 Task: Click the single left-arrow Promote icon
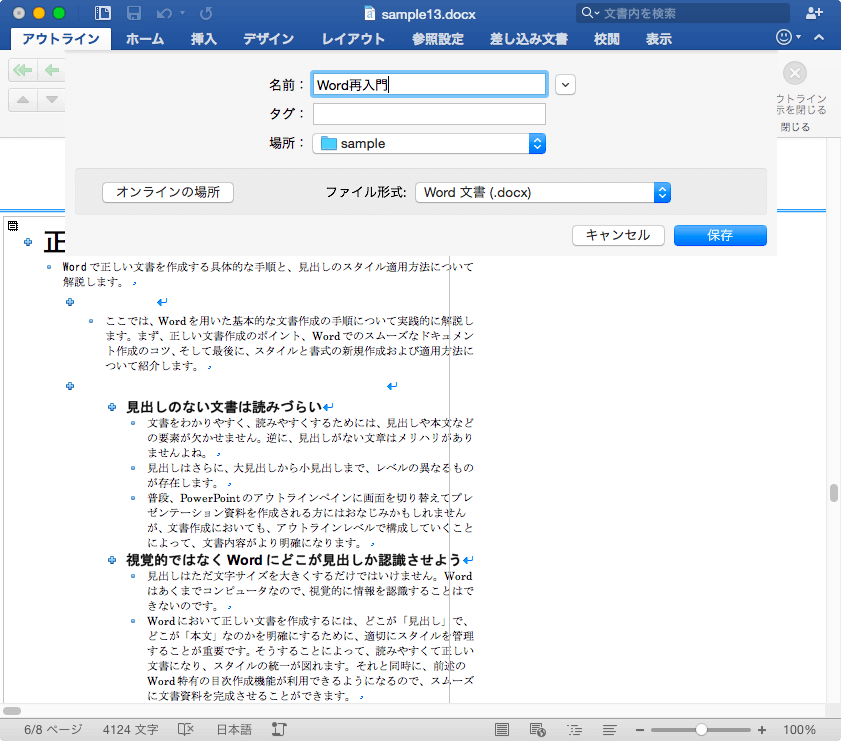51,70
